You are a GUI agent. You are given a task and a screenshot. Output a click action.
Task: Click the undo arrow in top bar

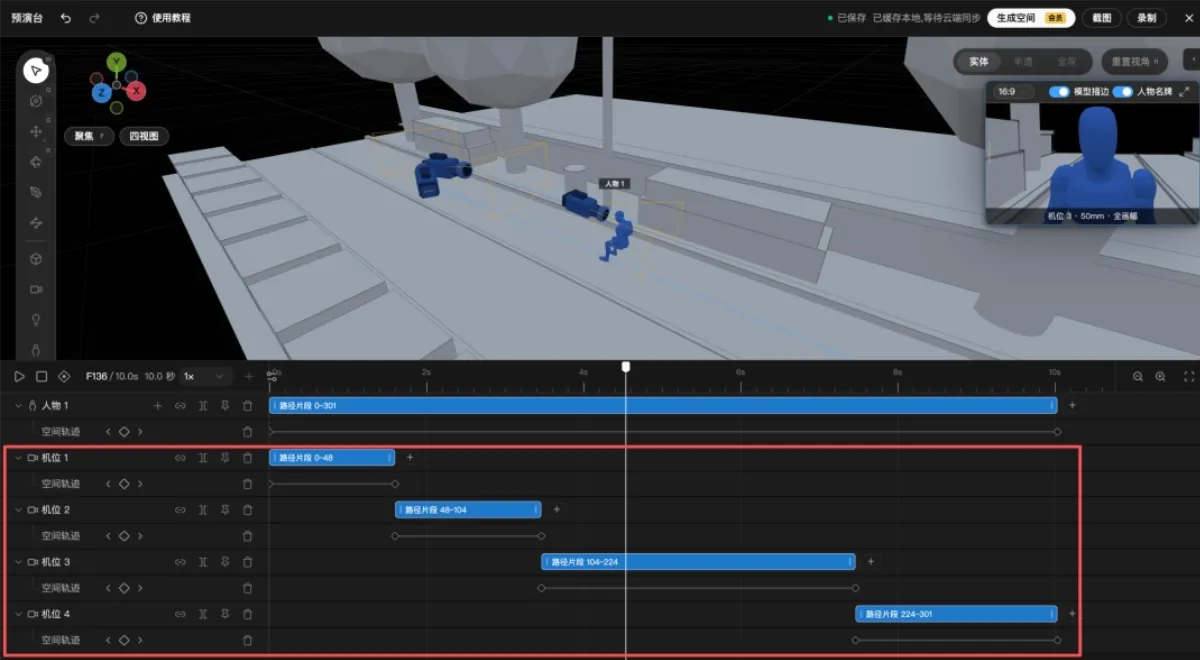click(x=65, y=18)
